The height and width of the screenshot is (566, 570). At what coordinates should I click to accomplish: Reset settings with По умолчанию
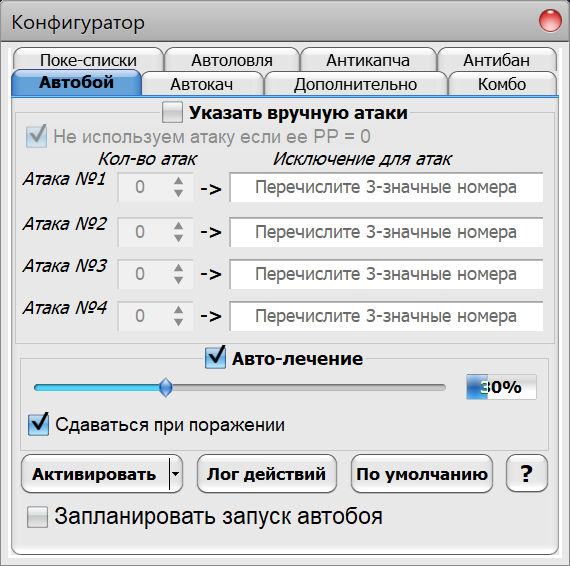point(422,474)
